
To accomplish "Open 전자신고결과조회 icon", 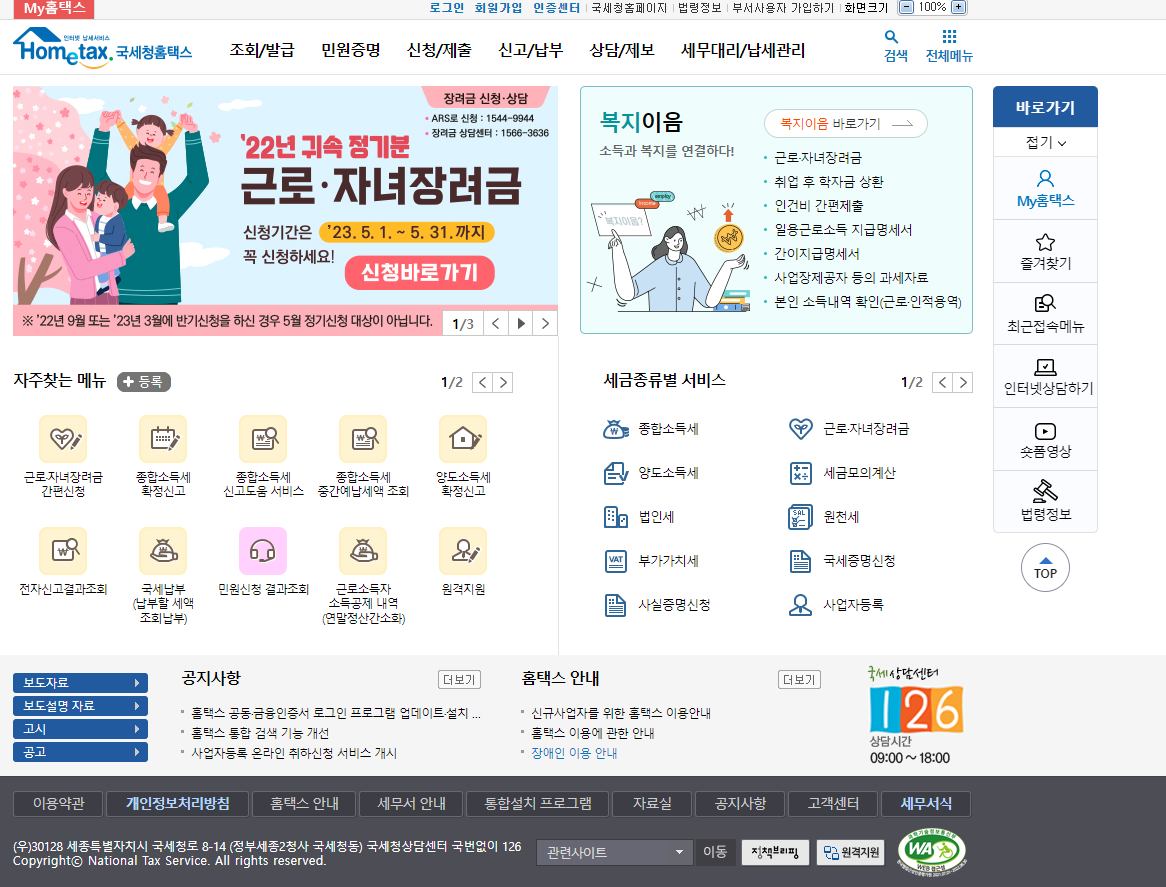I will coord(63,551).
